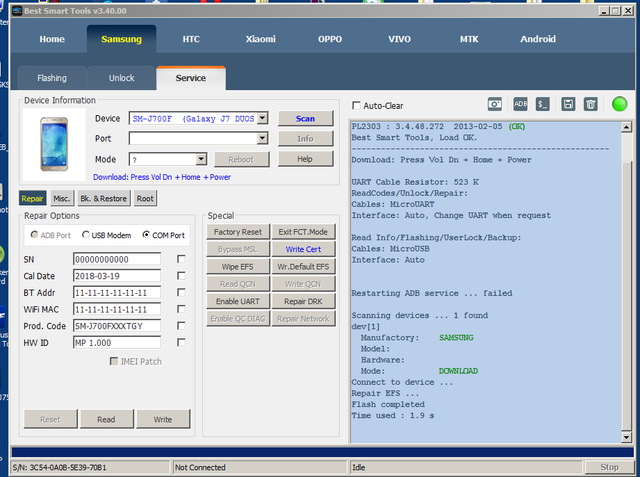This screenshot has height=477, width=640.
Task: Click Exit FCT.Mode button
Action: tap(303, 232)
